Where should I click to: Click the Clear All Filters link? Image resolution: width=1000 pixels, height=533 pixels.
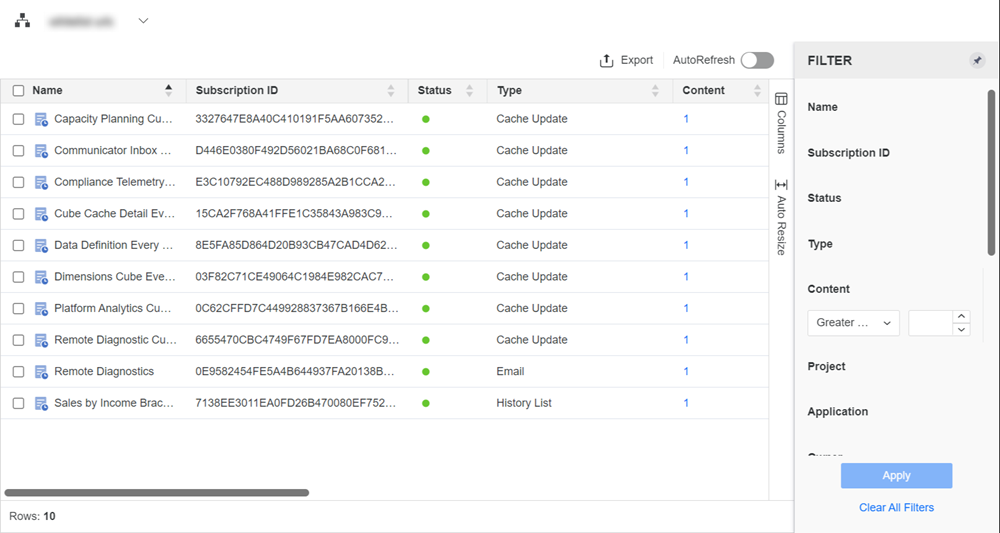point(896,508)
